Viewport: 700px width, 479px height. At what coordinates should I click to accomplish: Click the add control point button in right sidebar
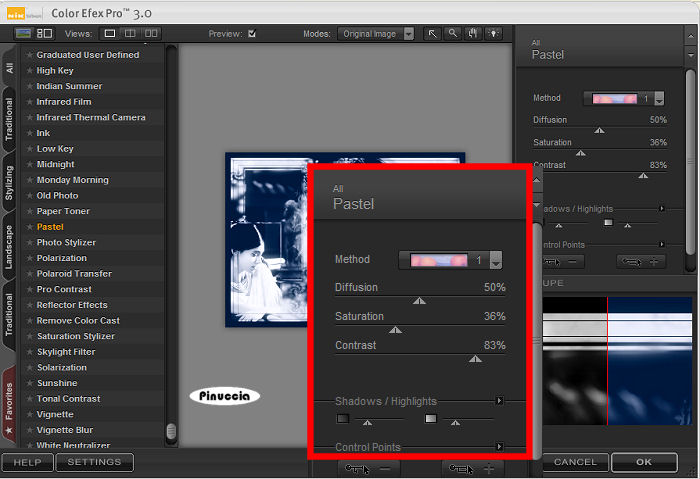[x=641, y=262]
